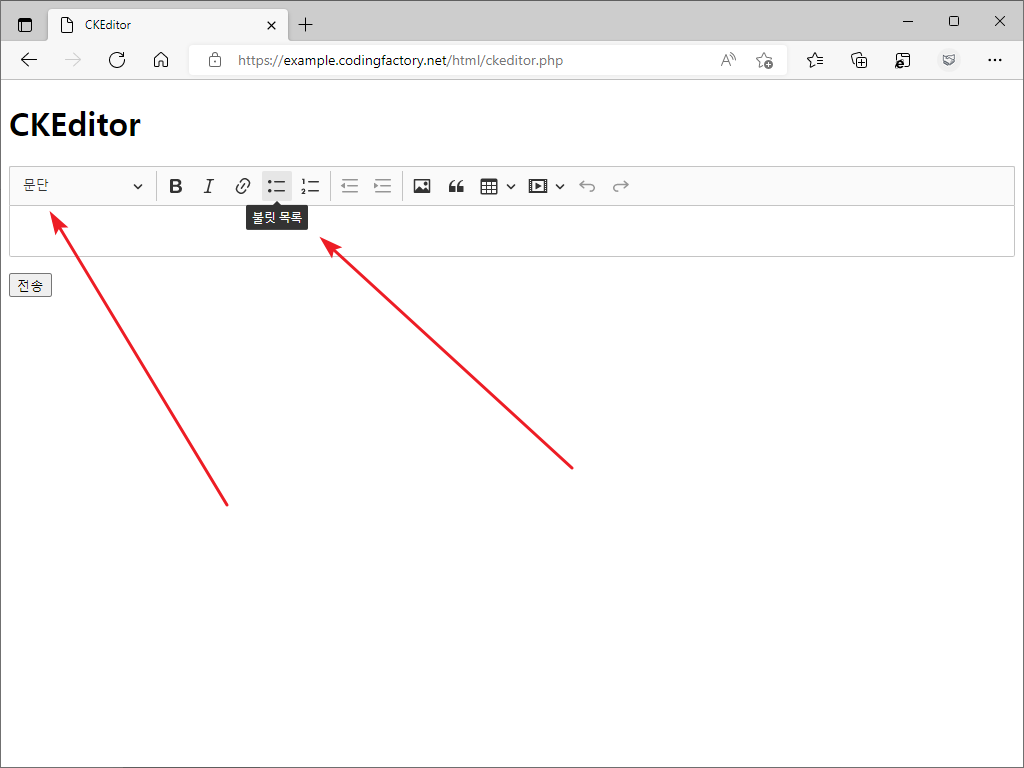Add this page to favorites

(x=764, y=61)
